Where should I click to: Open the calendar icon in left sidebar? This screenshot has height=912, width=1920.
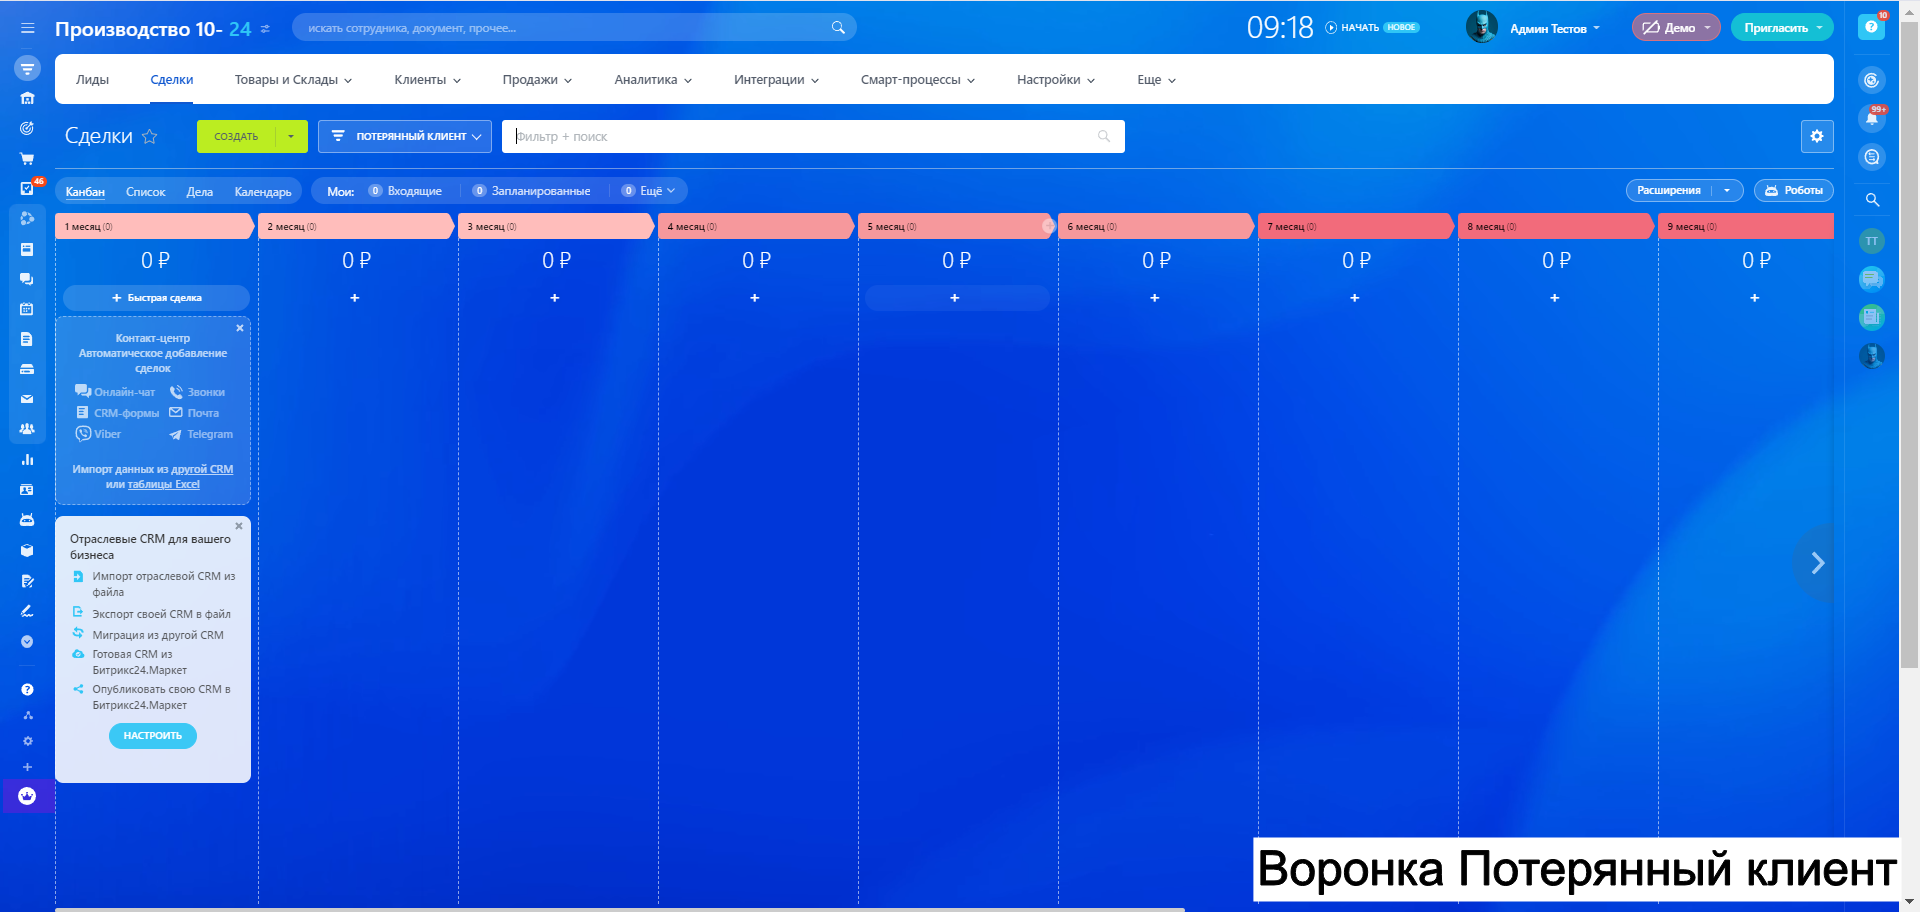tap(27, 309)
